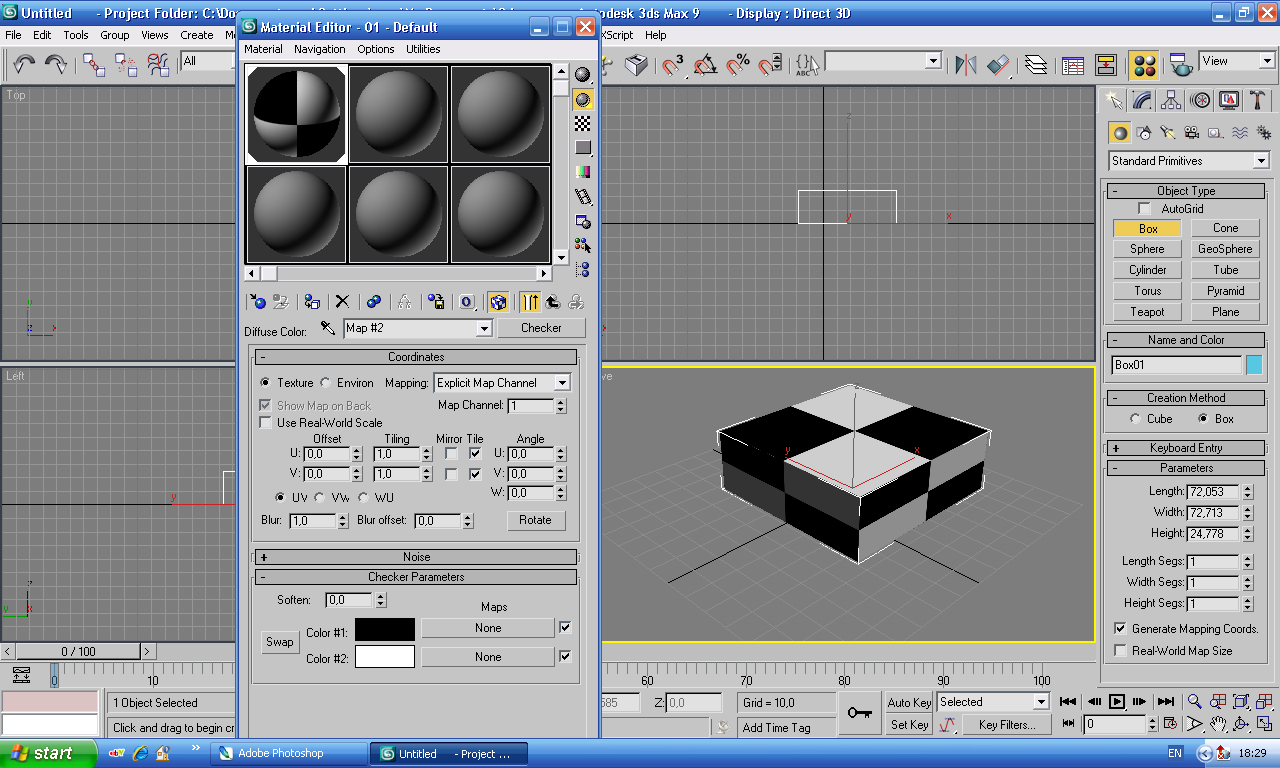Uncheck Generate Mapping Coords.

point(1120,629)
